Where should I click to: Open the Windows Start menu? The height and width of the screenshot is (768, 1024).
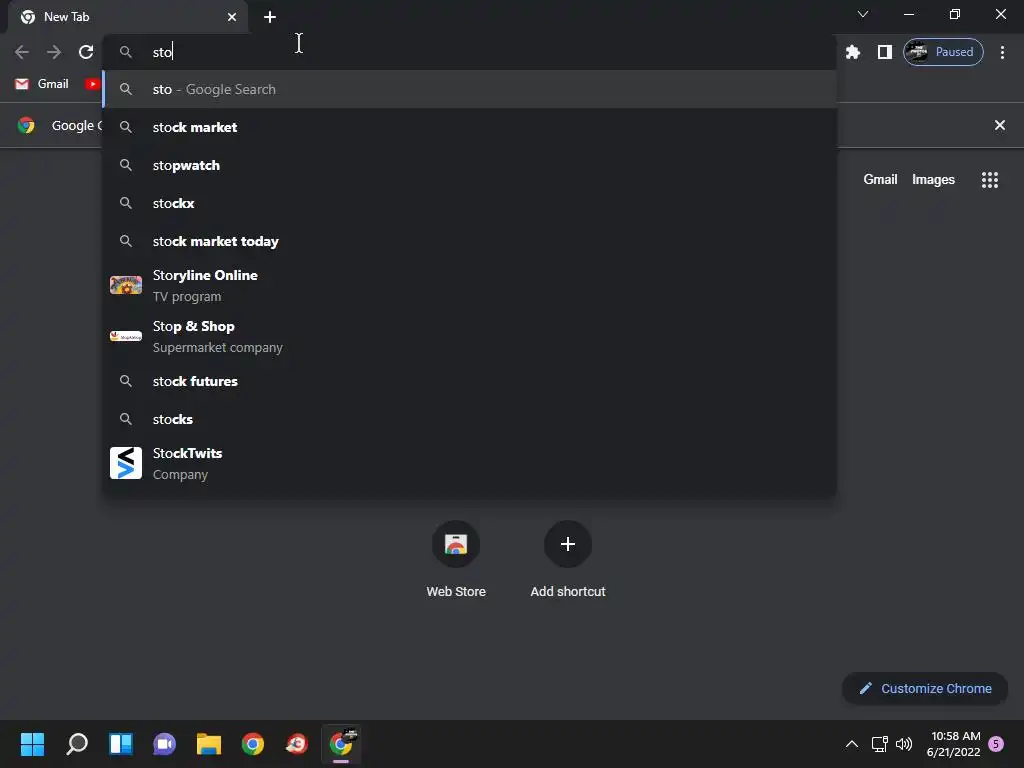point(32,744)
